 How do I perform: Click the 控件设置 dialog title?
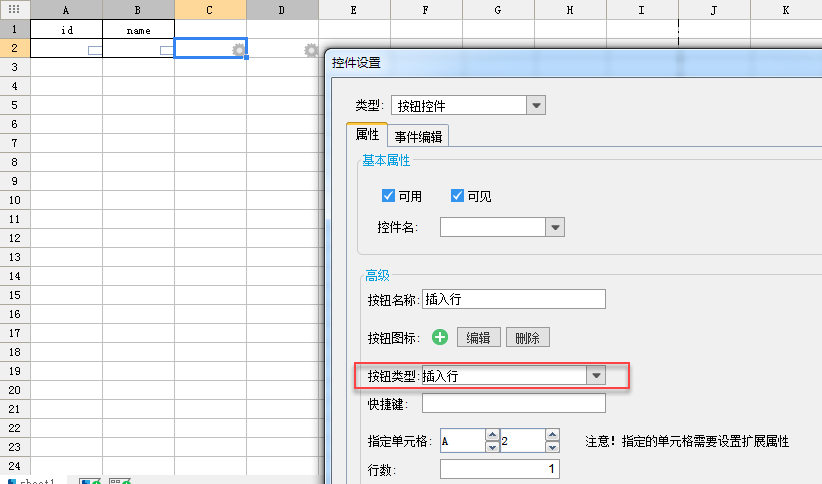pyautogui.click(x=356, y=63)
